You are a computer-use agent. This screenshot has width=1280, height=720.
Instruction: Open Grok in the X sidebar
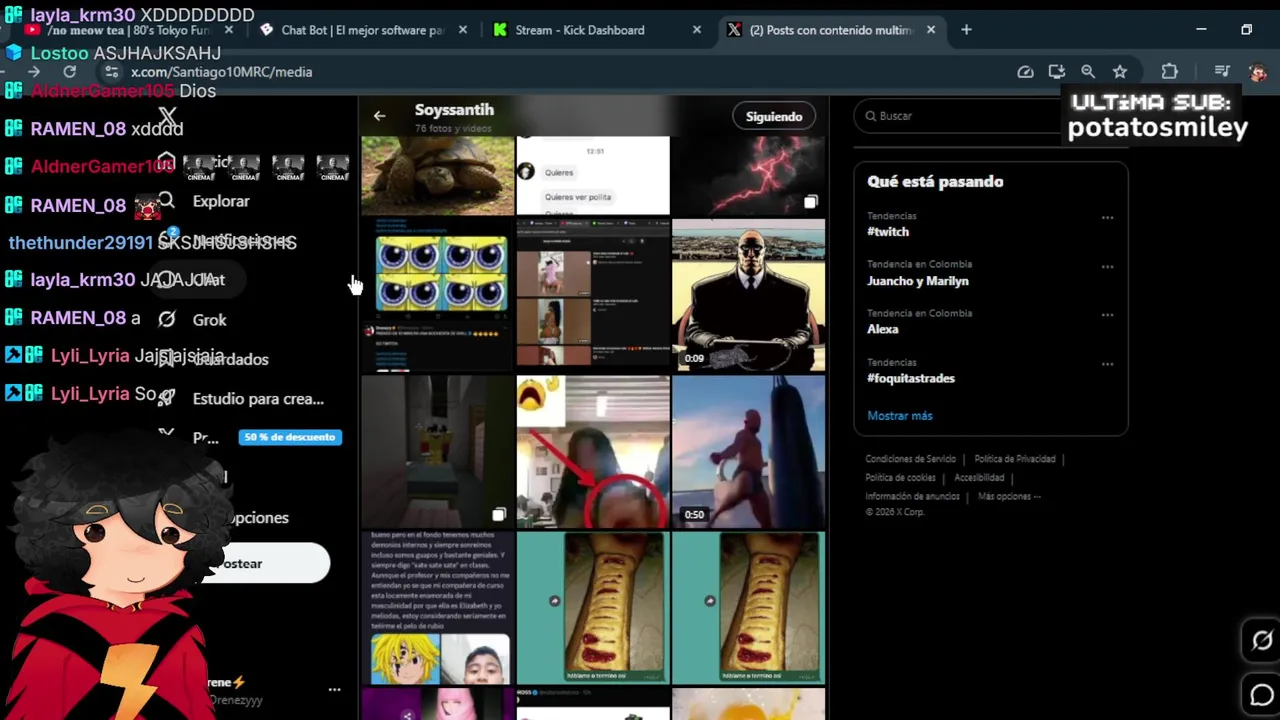[209, 320]
